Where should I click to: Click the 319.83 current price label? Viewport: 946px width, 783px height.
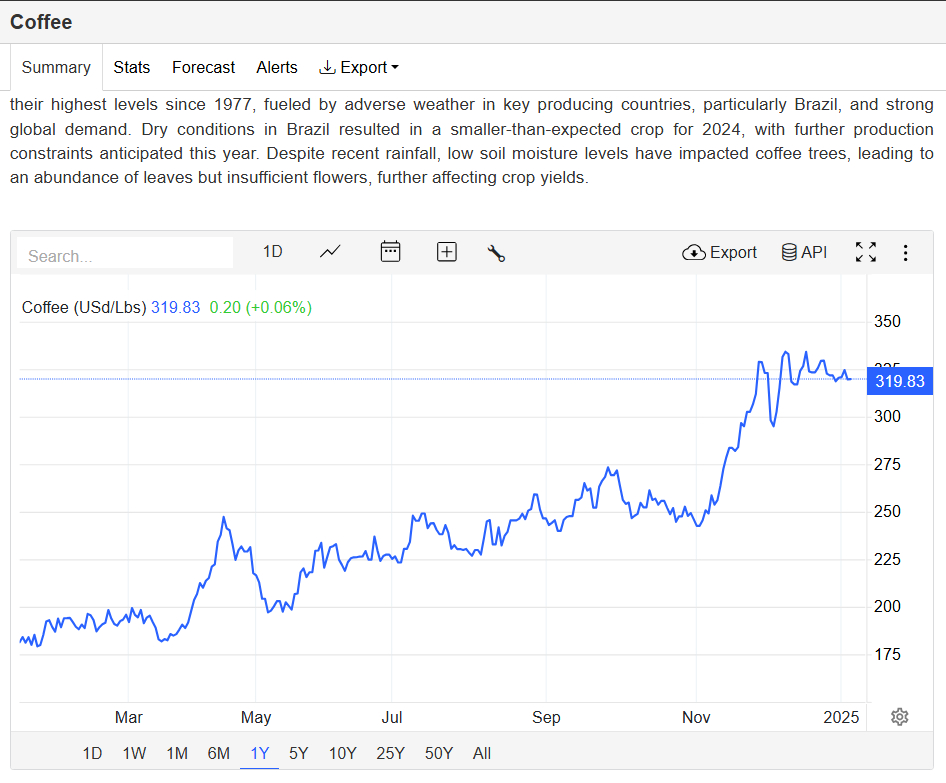[899, 381]
